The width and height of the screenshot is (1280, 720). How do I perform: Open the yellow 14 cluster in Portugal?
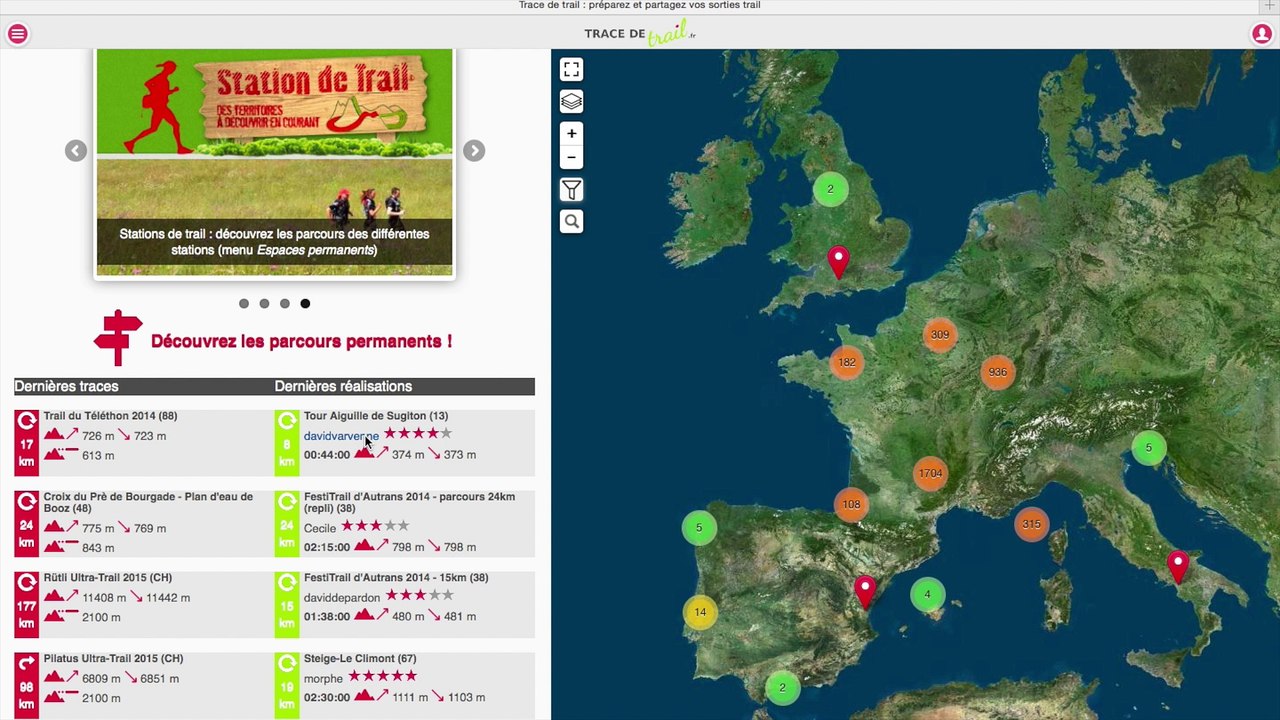click(x=700, y=612)
